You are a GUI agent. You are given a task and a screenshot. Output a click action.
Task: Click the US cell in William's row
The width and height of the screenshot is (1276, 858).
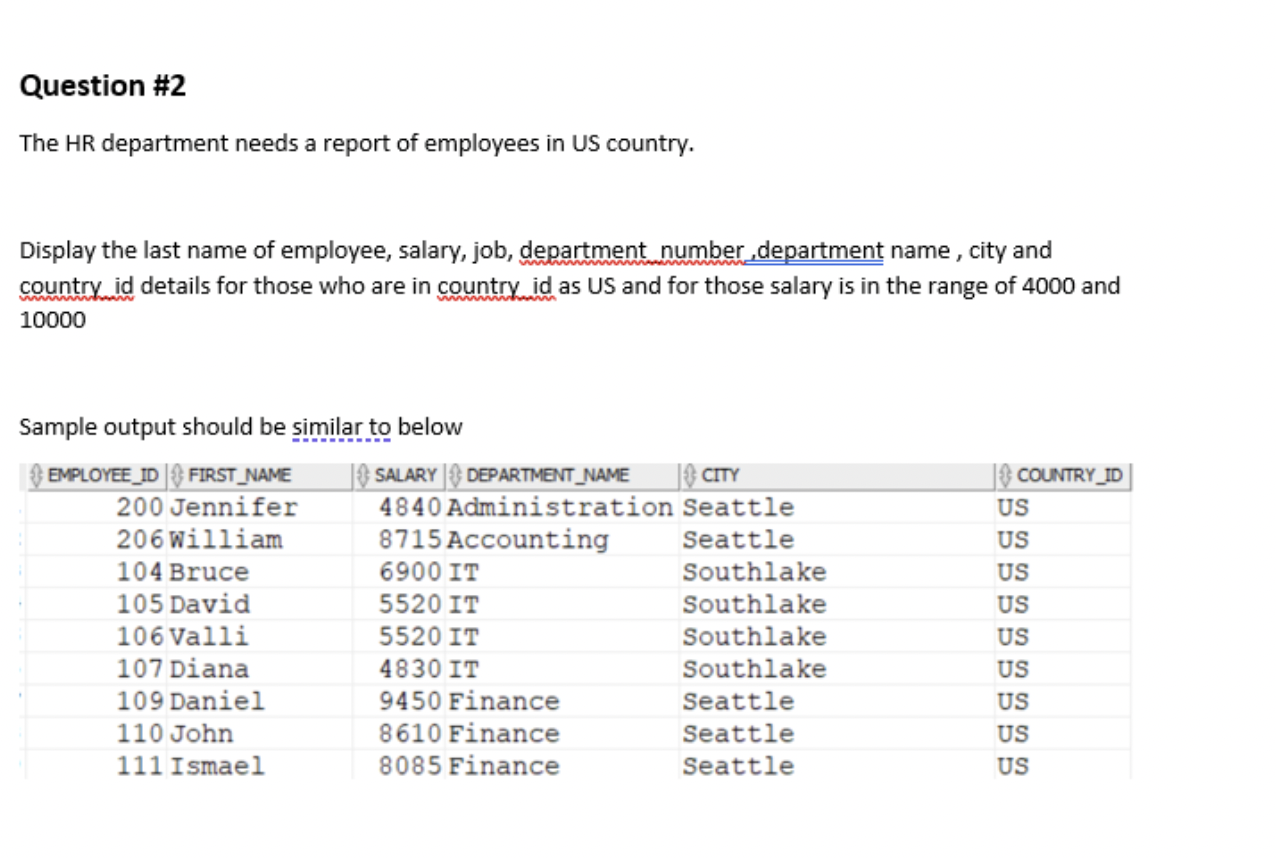1012,540
